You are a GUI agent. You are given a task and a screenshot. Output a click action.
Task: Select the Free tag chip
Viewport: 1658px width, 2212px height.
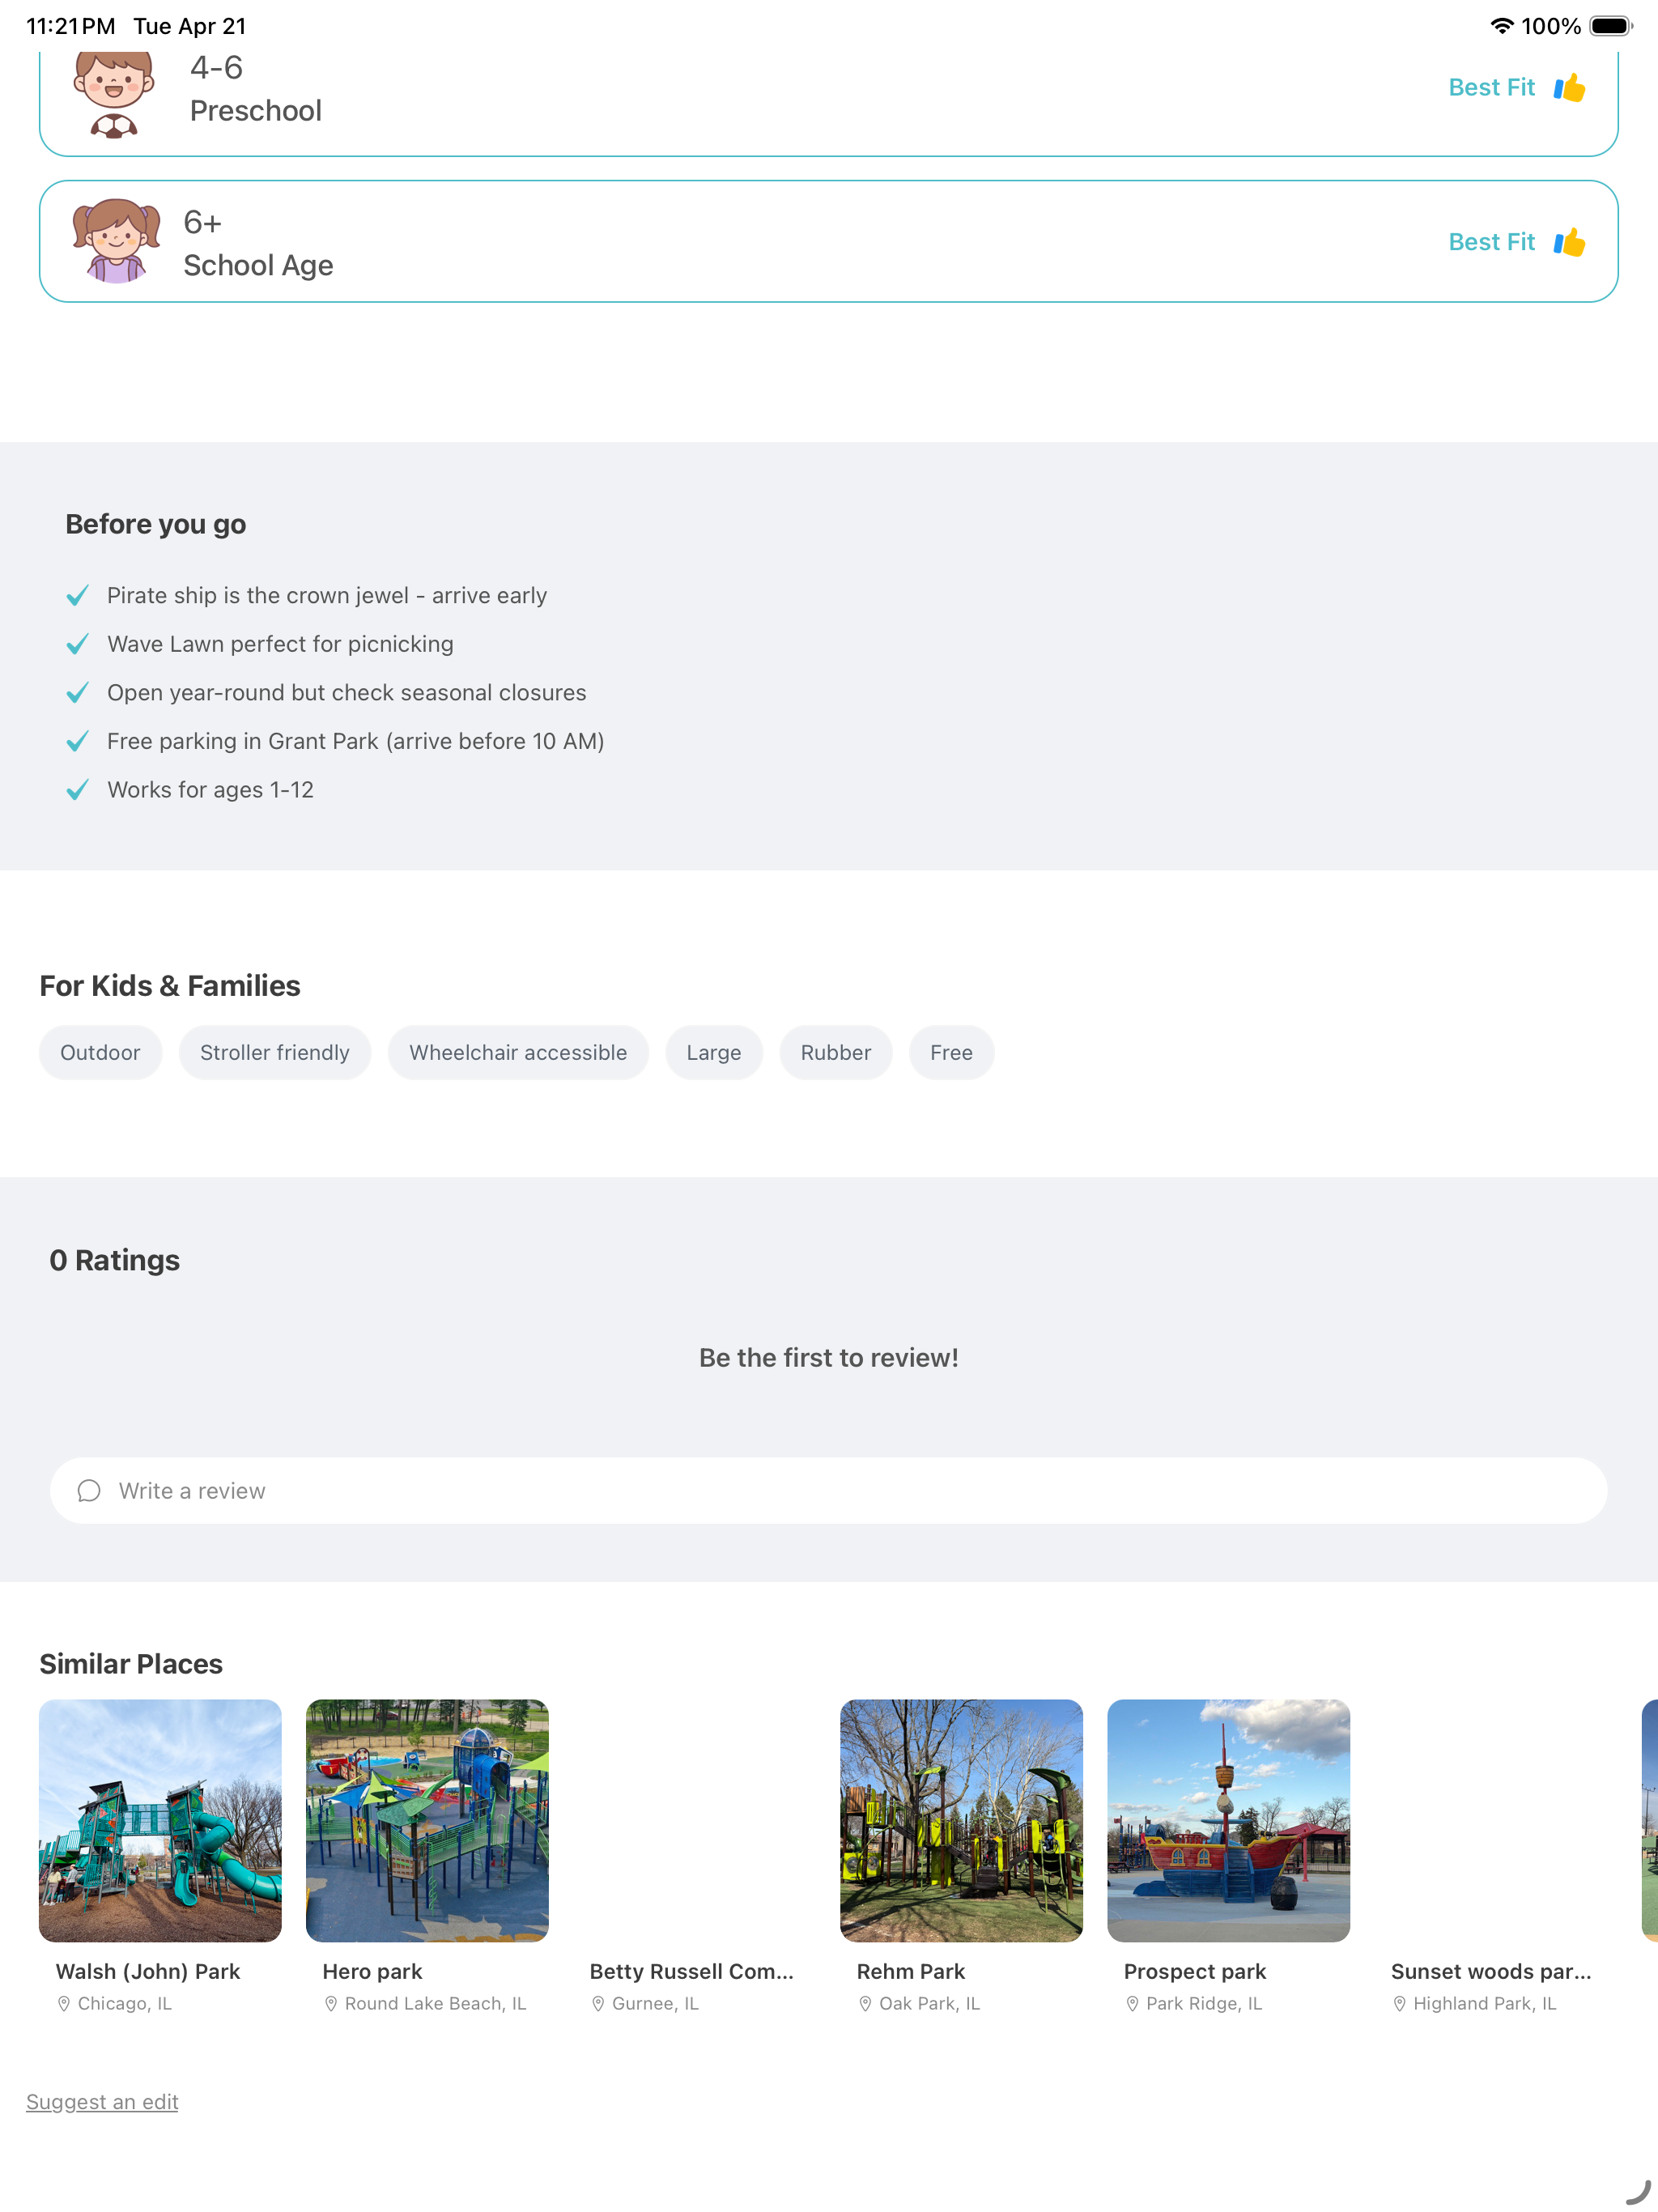pos(951,1052)
